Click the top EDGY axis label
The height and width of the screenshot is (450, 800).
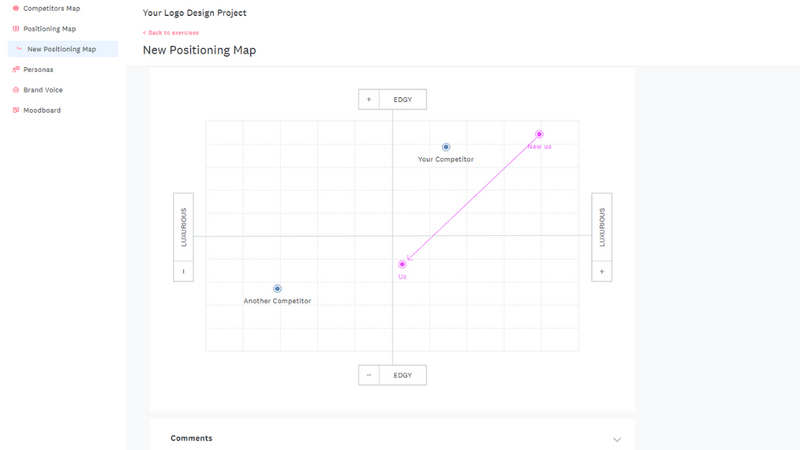402,99
